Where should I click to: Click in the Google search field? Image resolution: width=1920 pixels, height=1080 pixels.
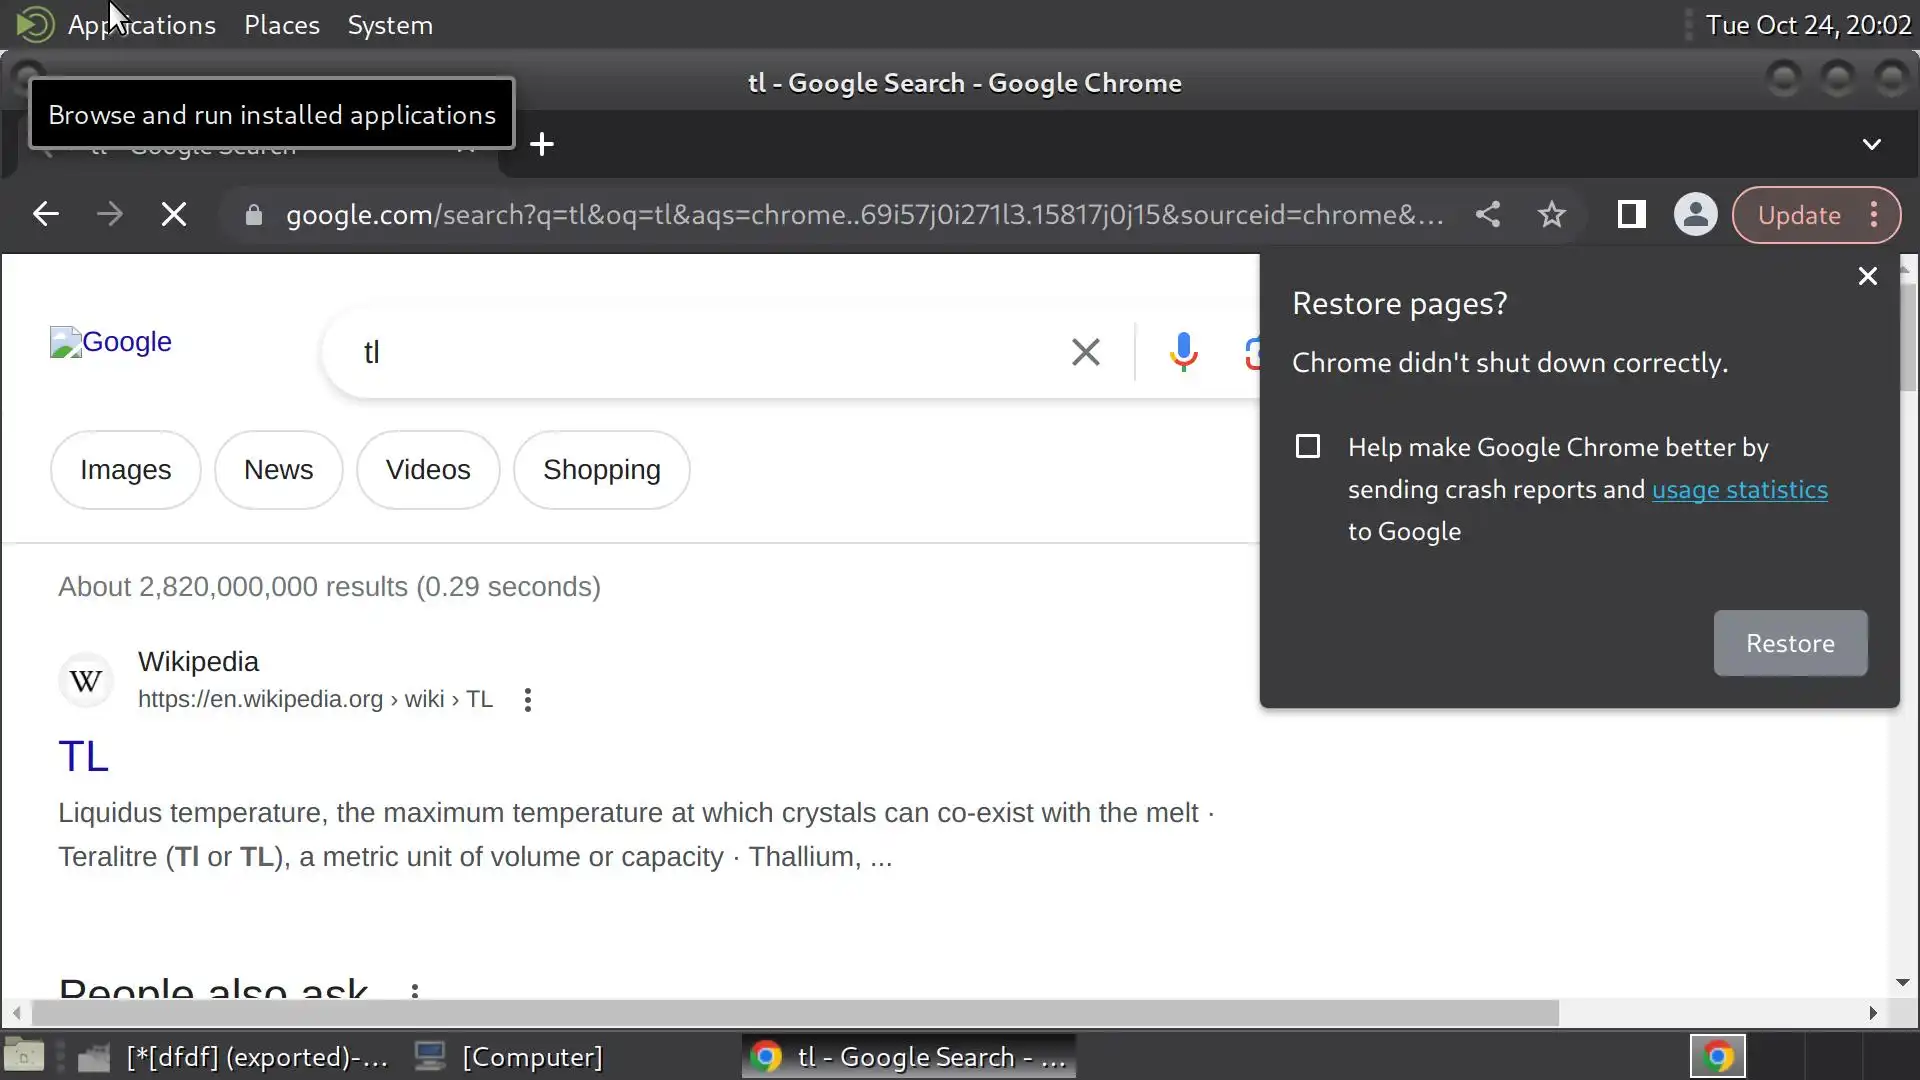[700, 352]
